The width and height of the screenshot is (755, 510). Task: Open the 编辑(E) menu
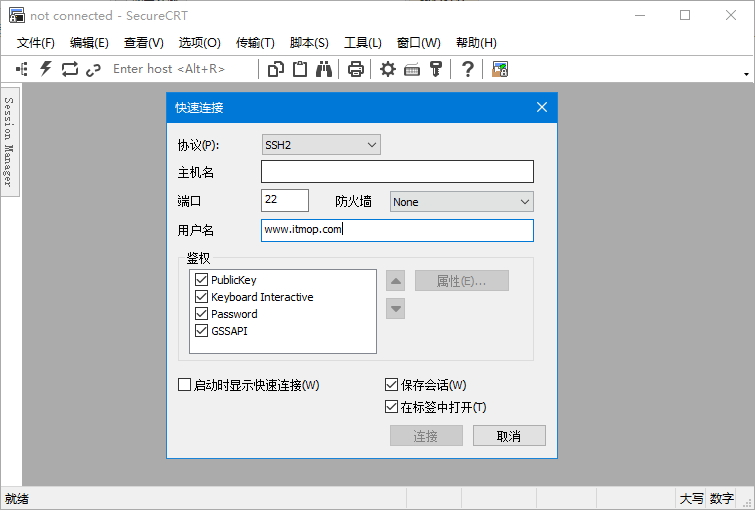tap(89, 43)
